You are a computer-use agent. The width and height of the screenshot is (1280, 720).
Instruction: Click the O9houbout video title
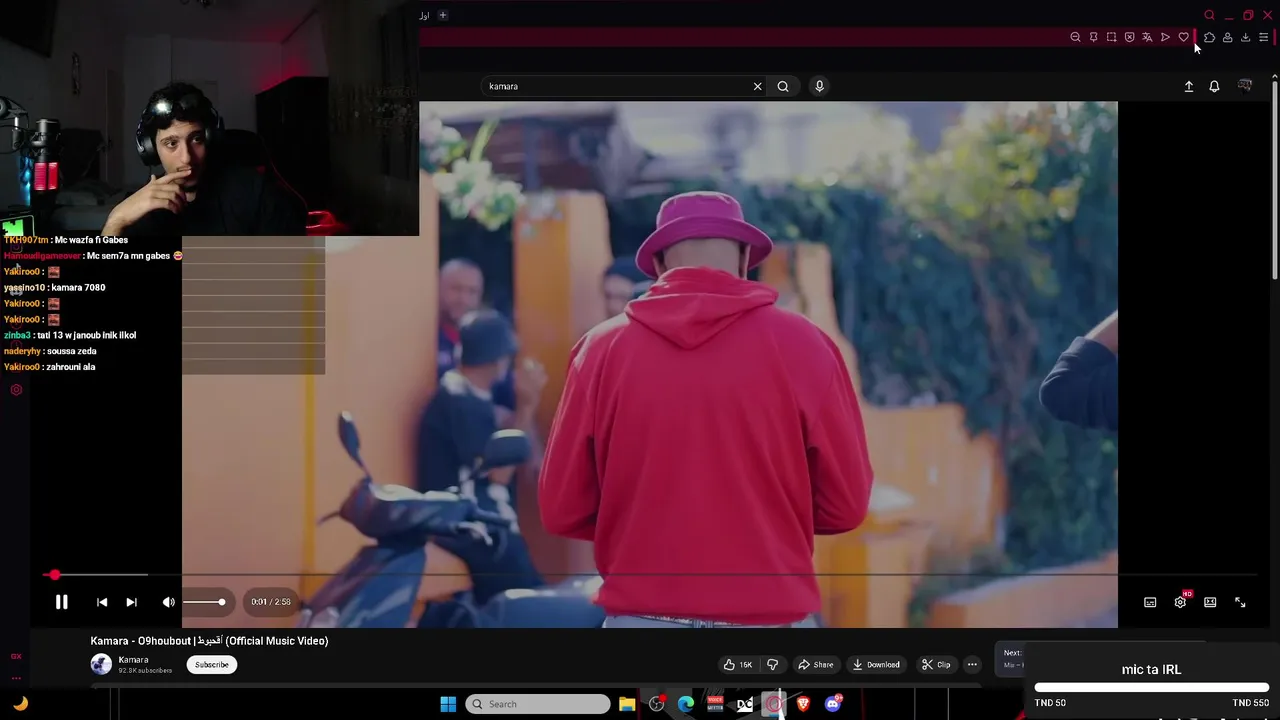(x=209, y=641)
